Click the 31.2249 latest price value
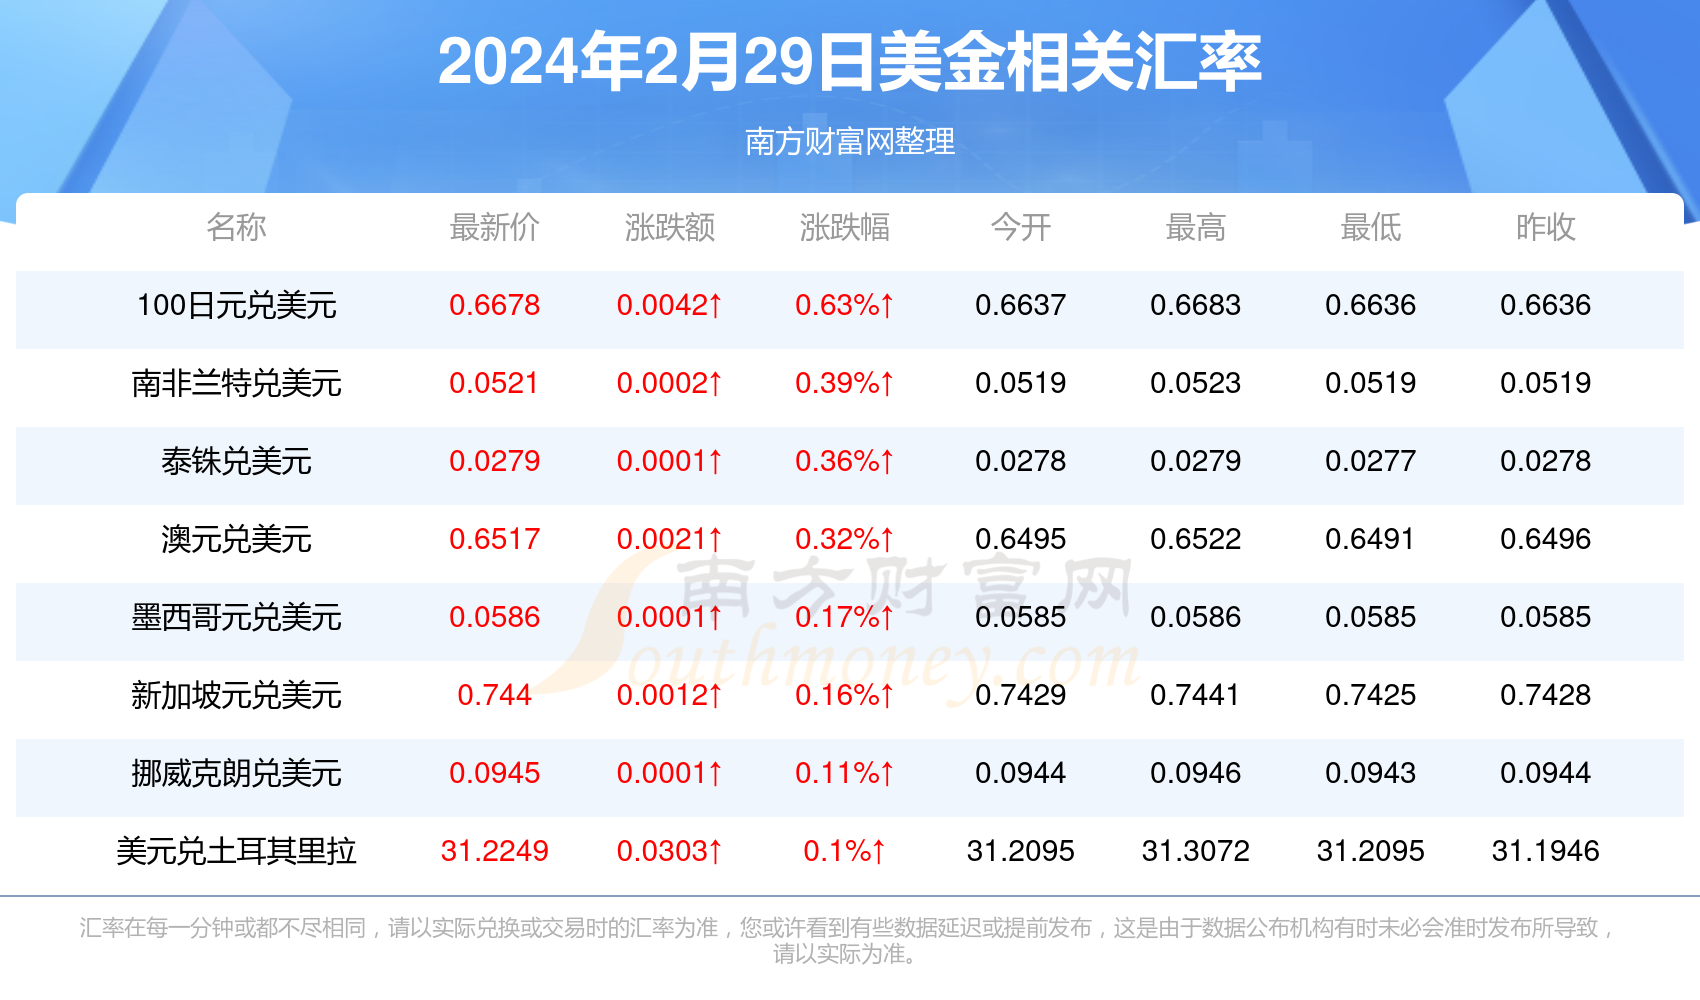Image resolution: width=1700 pixels, height=1000 pixels. coord(494,851)
